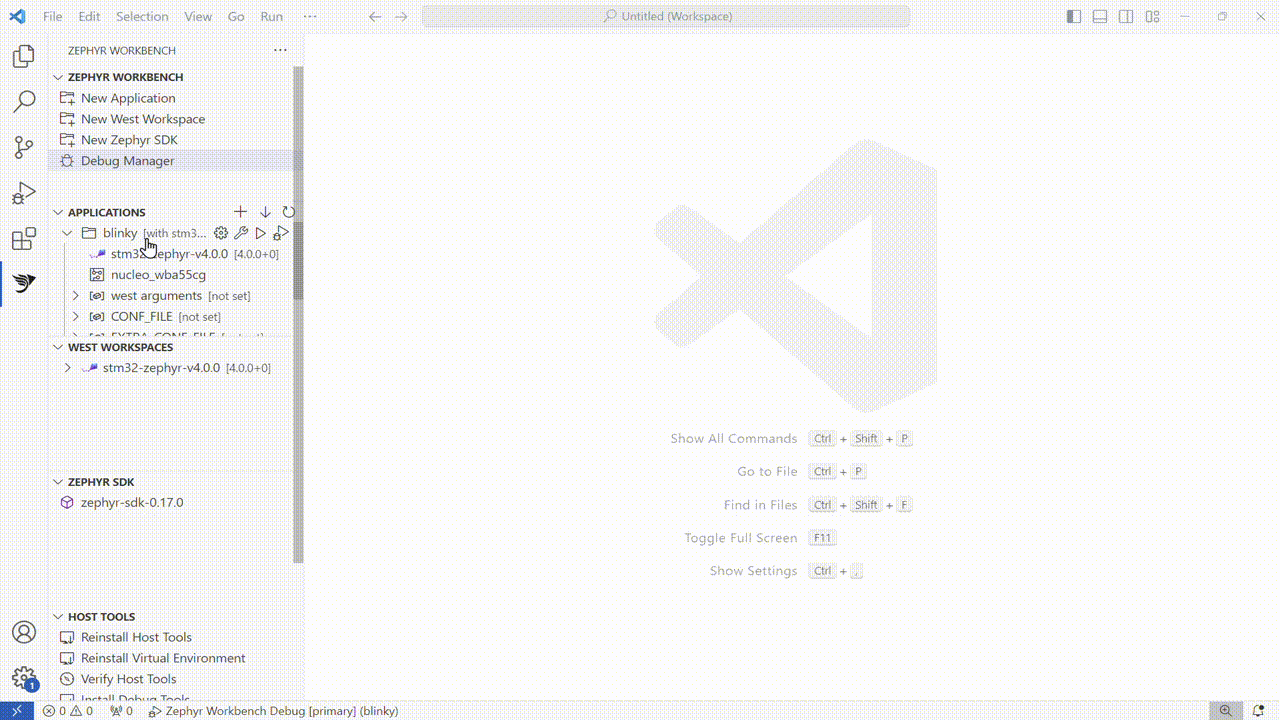1280x720 pixels.
Task: Click the Untitled (Workspace) command center search box
Action: 666,17
